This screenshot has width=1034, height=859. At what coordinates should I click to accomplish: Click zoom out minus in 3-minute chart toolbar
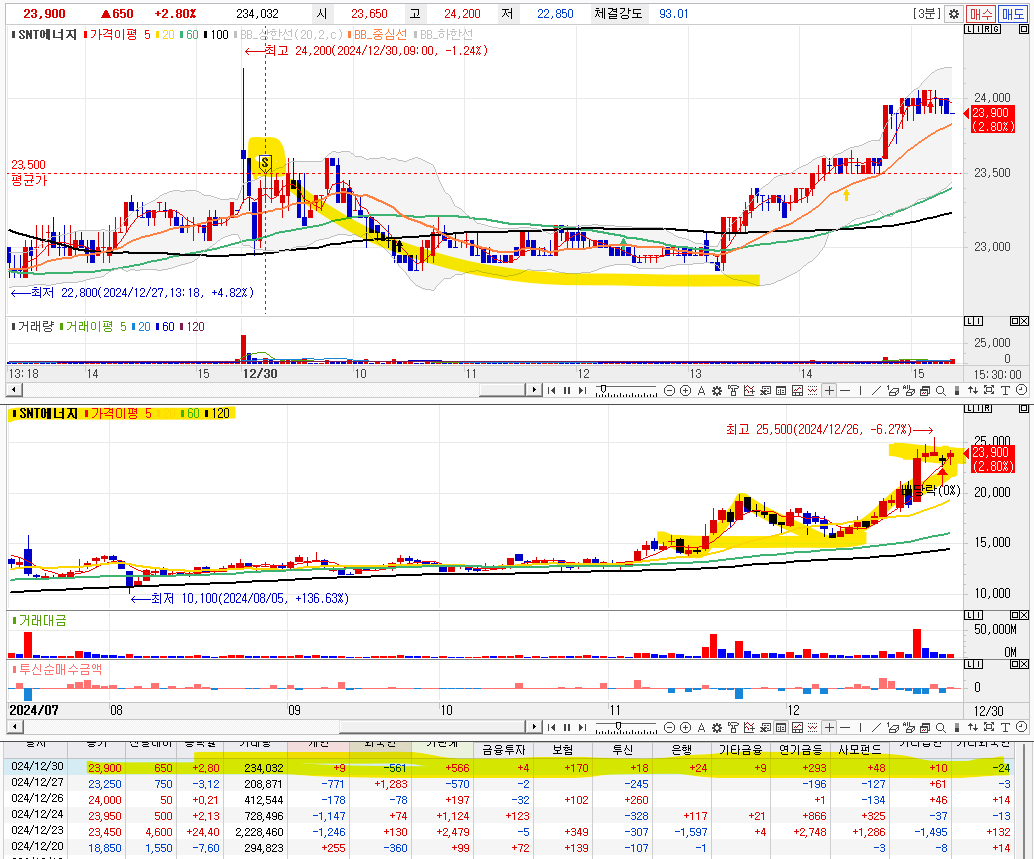669,390
